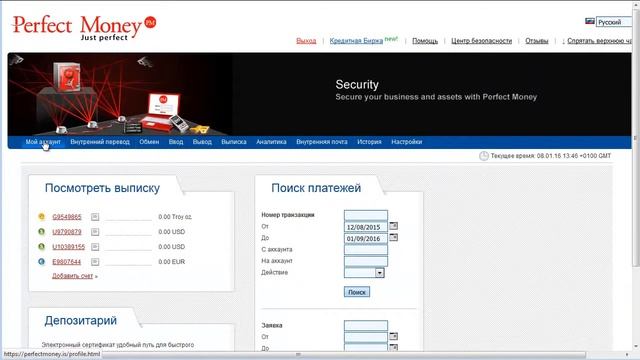Open Внутренняя почта menu item

(322, 142)
